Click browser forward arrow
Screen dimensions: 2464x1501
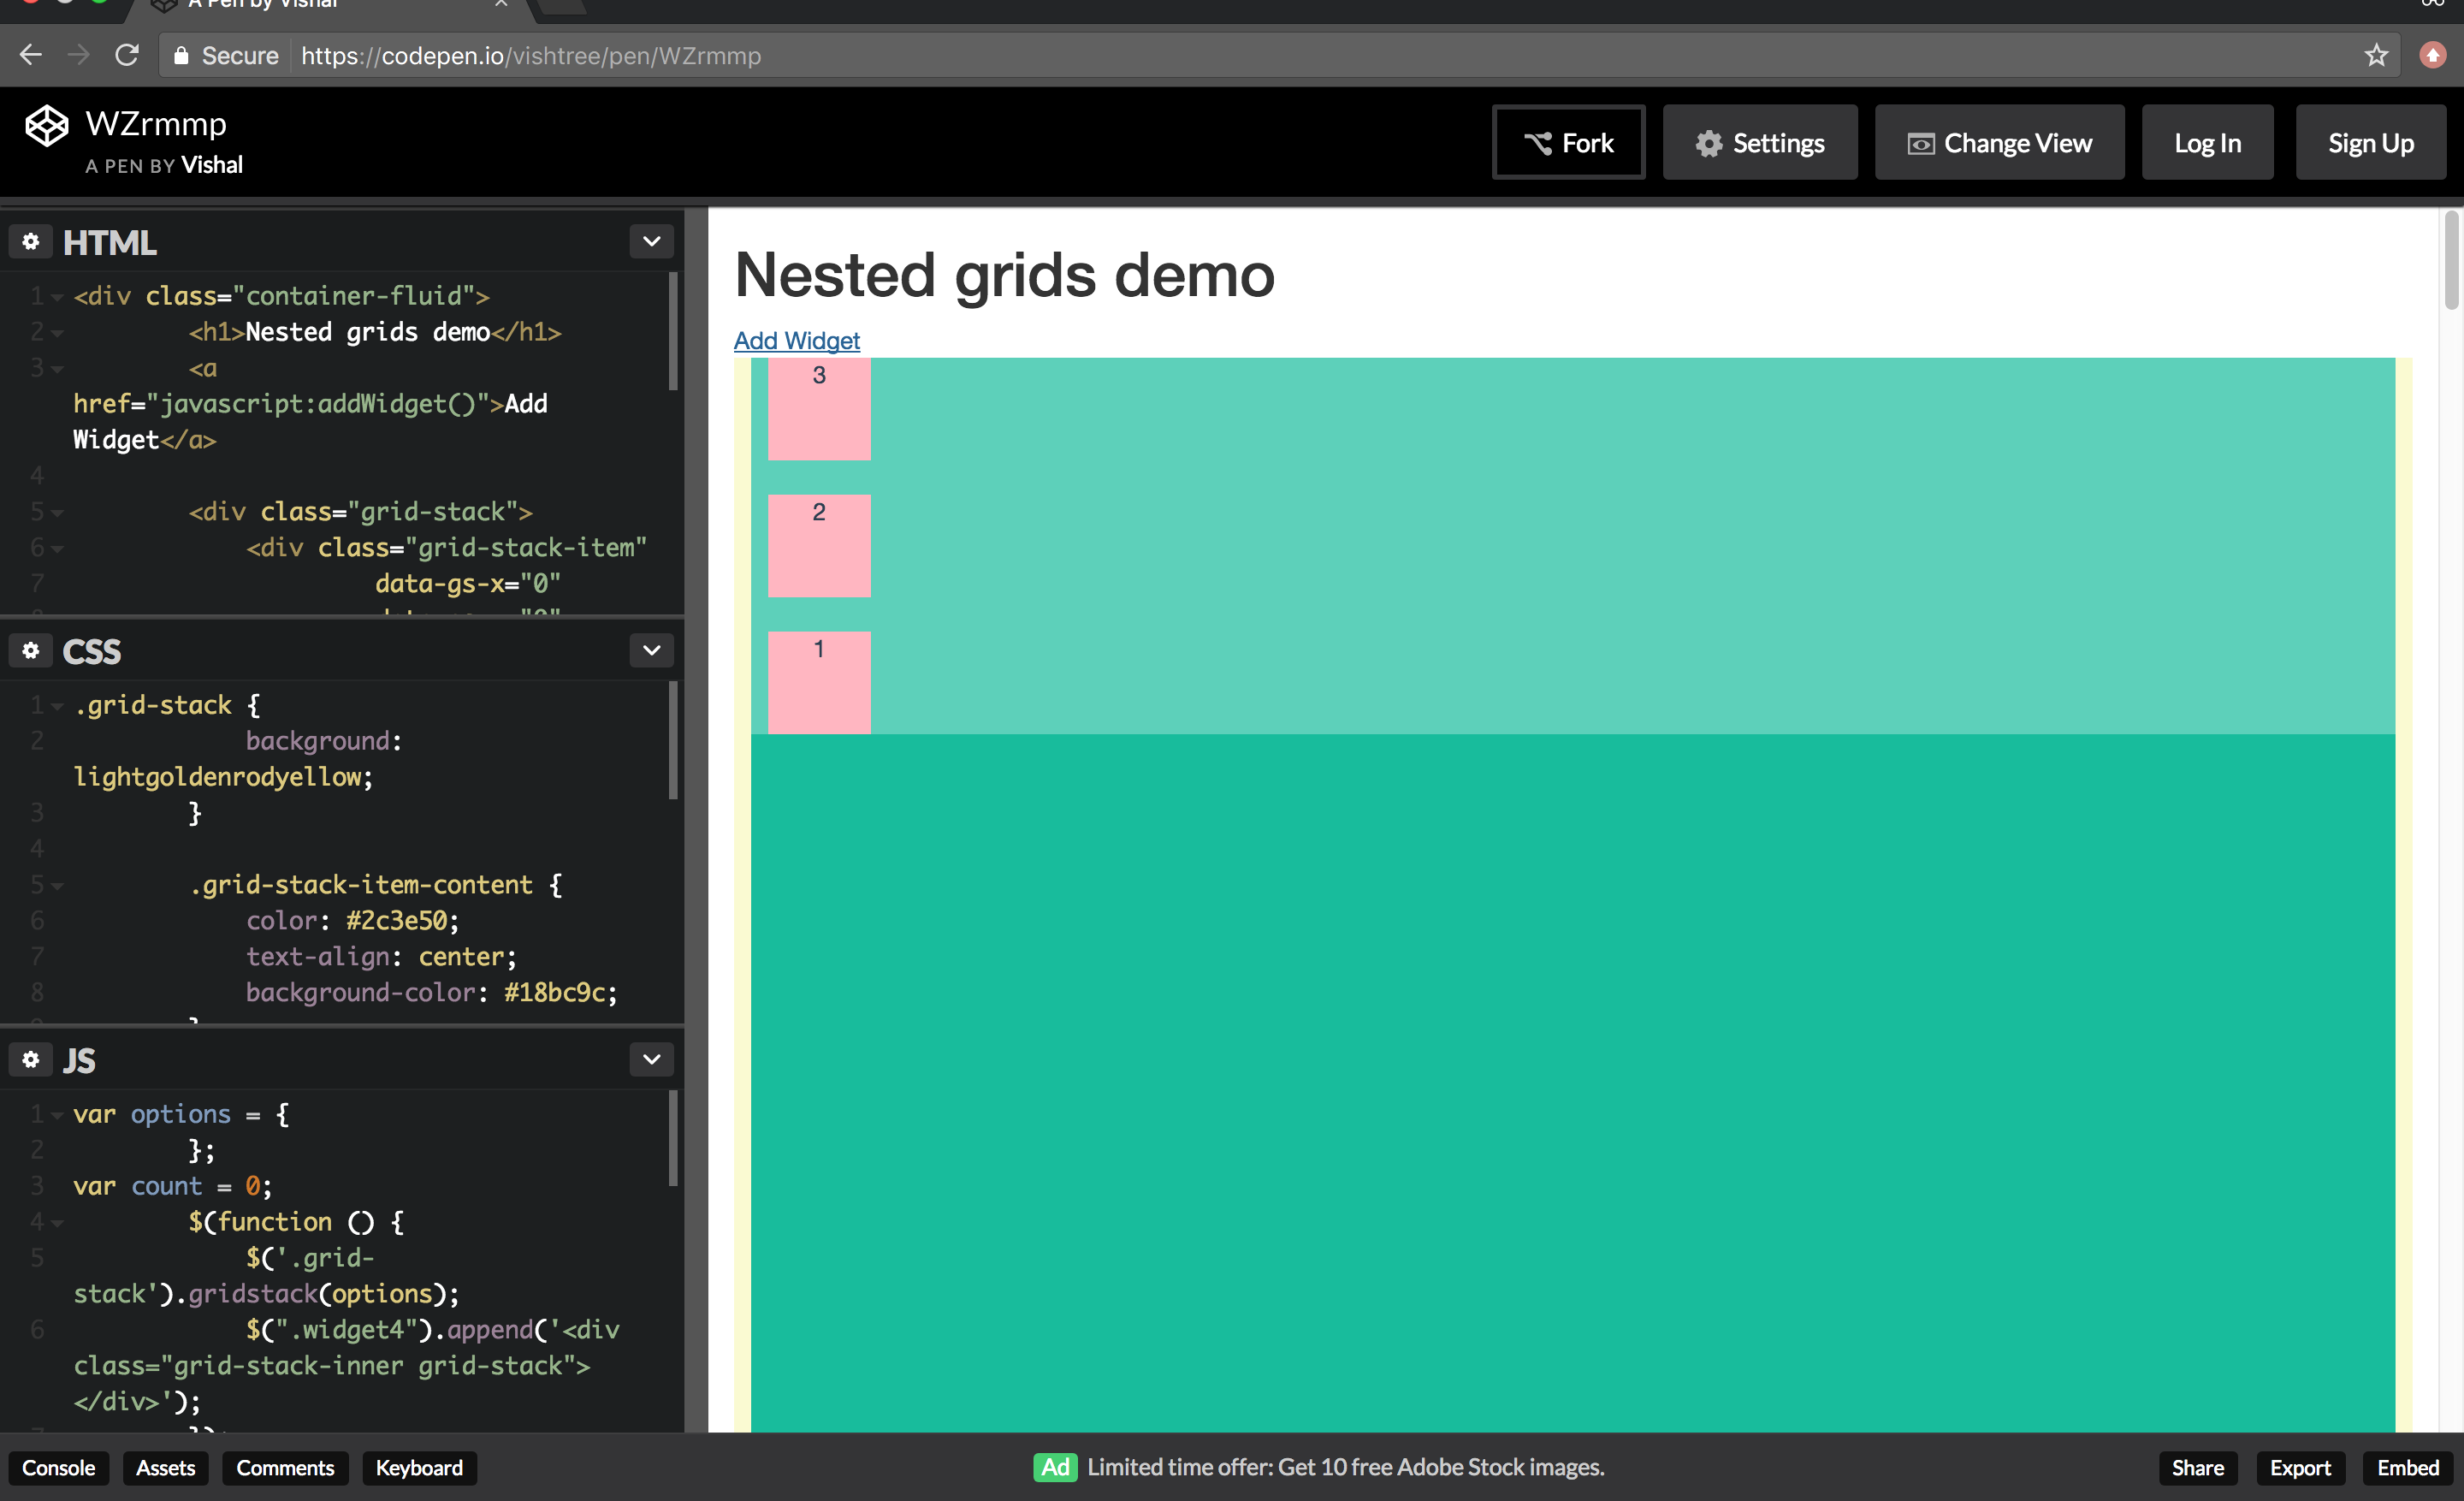[x=78, y=55]
